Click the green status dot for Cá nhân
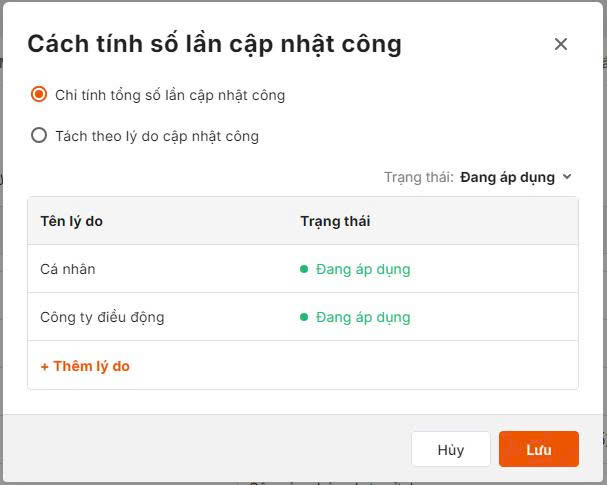This screenshot has height=485, width=607. pos(304,269)
